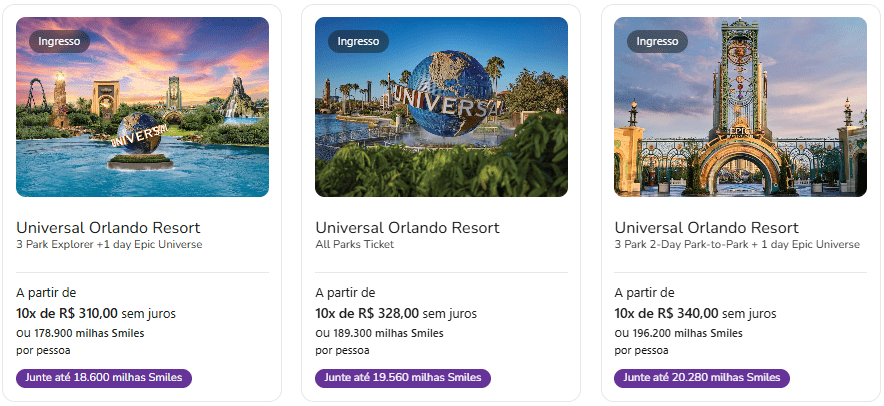This screenshot has height=406, width=884.
Task: Click the 10x de R$ 340,00 price
Action: (666, 313)
